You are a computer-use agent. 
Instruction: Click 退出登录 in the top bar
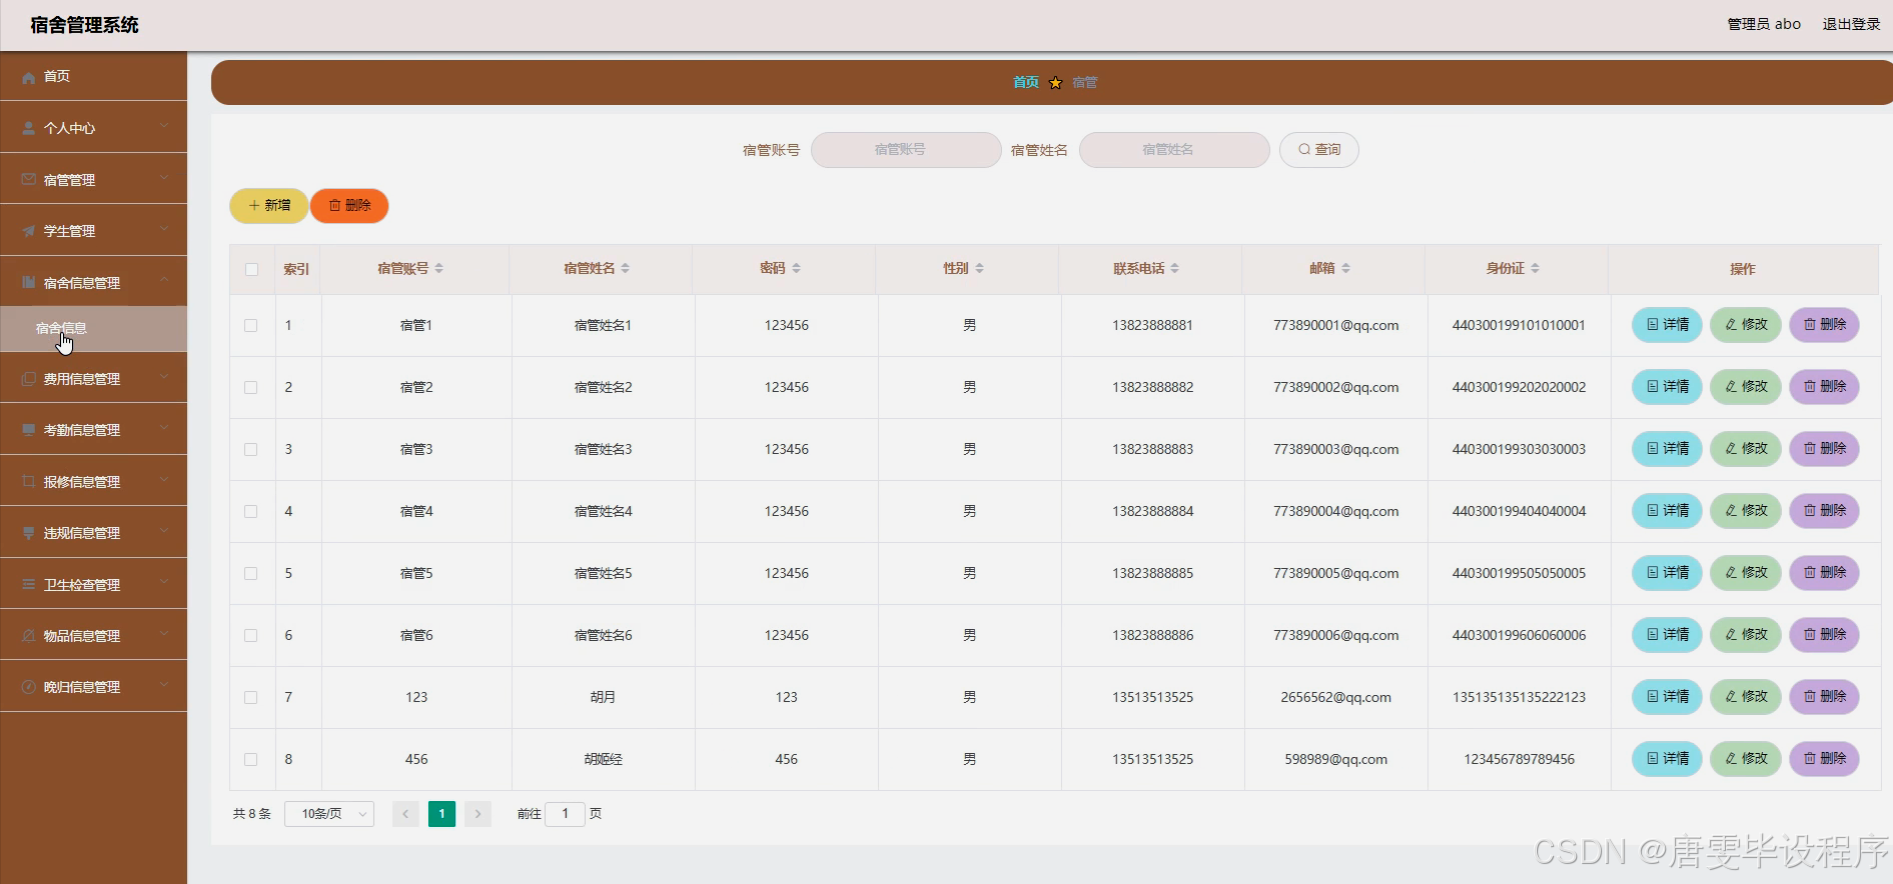point(1851,24)
